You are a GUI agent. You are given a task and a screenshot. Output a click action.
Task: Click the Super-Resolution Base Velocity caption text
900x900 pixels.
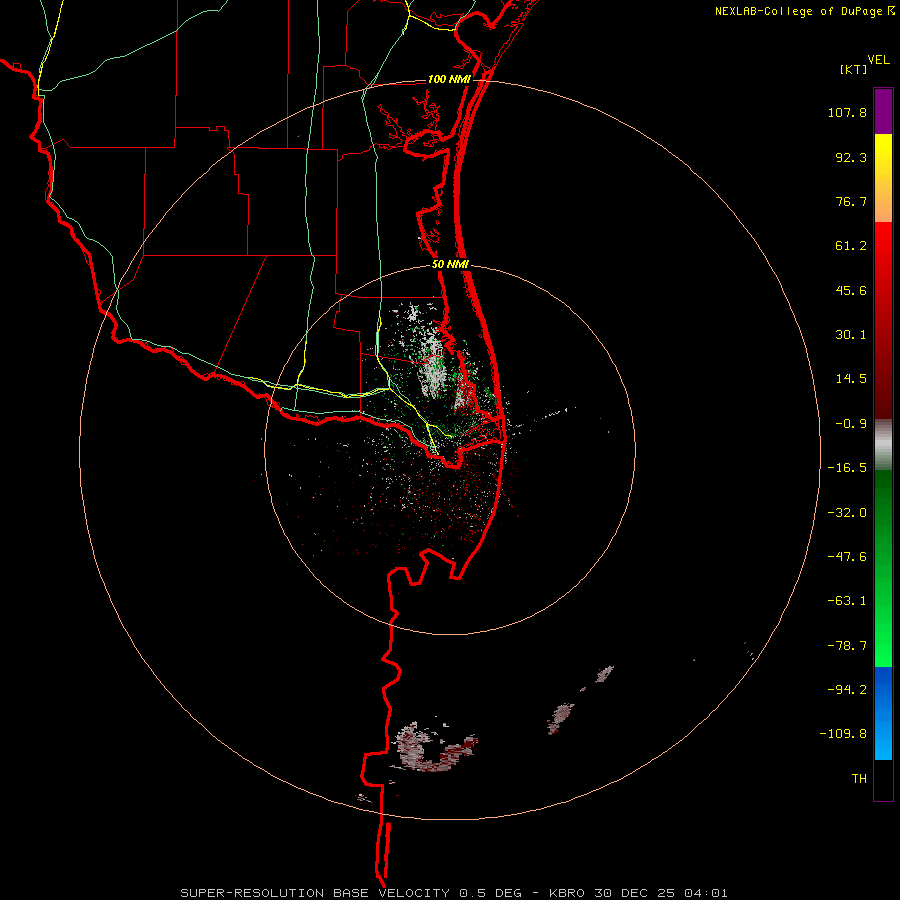coord(453,893)
